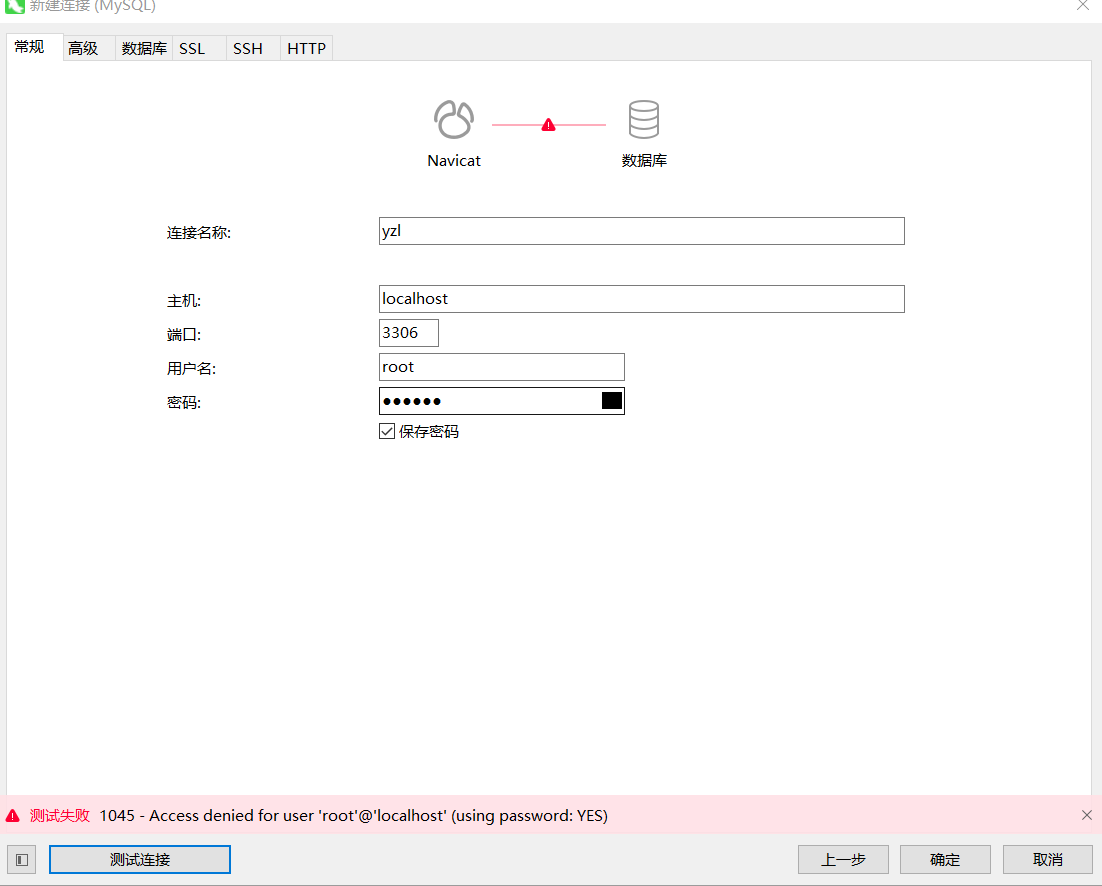The image size is (1102, 886).
Task: Click the red alert icon beside 测试失败
Action: pos(13,816)
